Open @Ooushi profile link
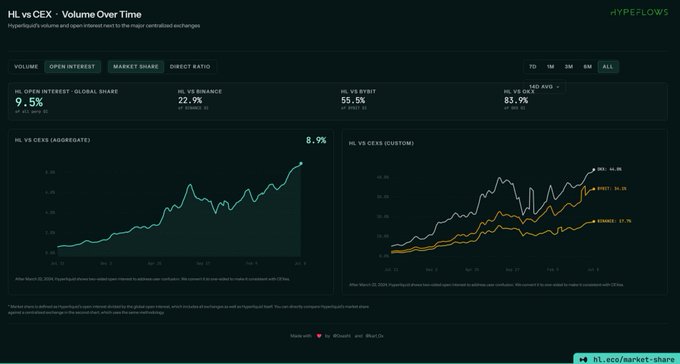Viewport: 680px width, 364px height. click(342, 336)
